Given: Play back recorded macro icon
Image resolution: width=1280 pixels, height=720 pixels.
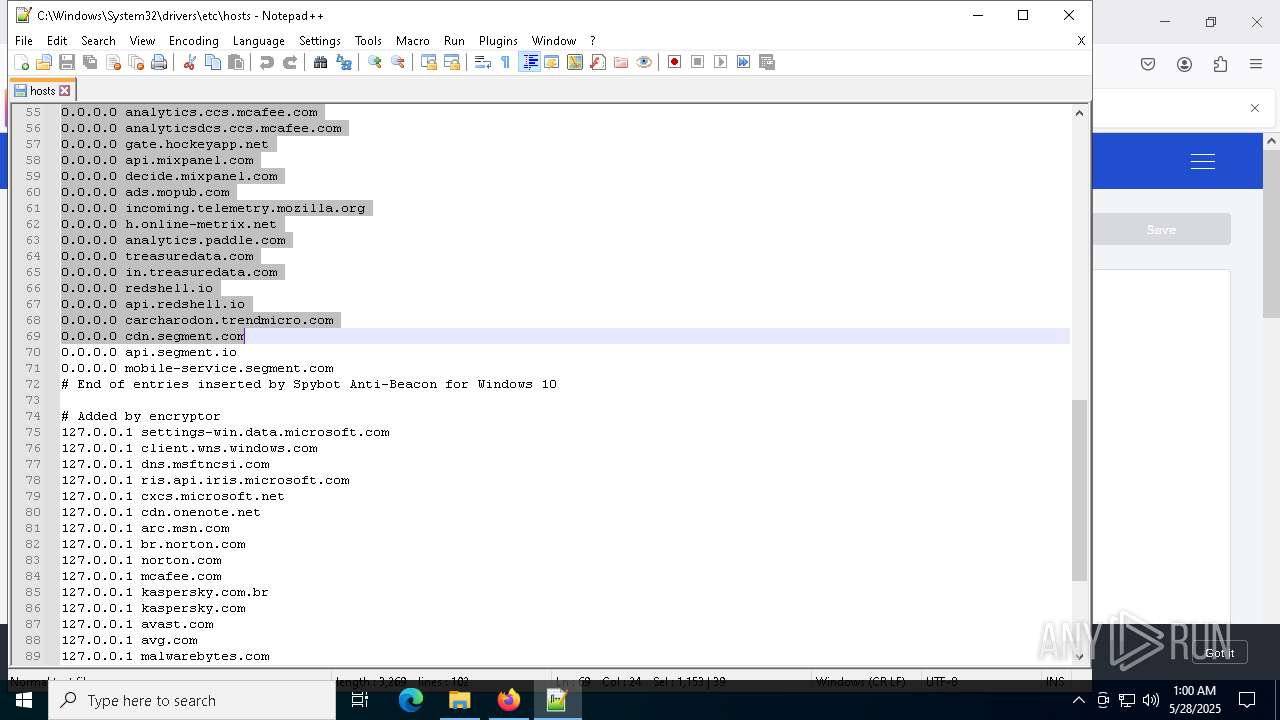Looking at the screenshot, I should click(721, 62).
